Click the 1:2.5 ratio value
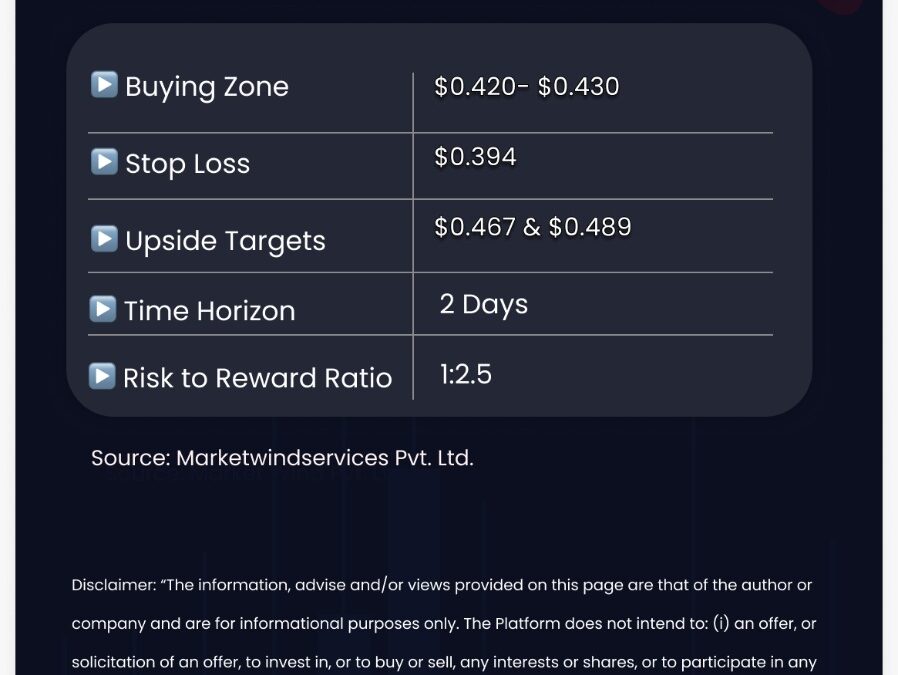The image size is (898, 675). [x=466, y=374]
